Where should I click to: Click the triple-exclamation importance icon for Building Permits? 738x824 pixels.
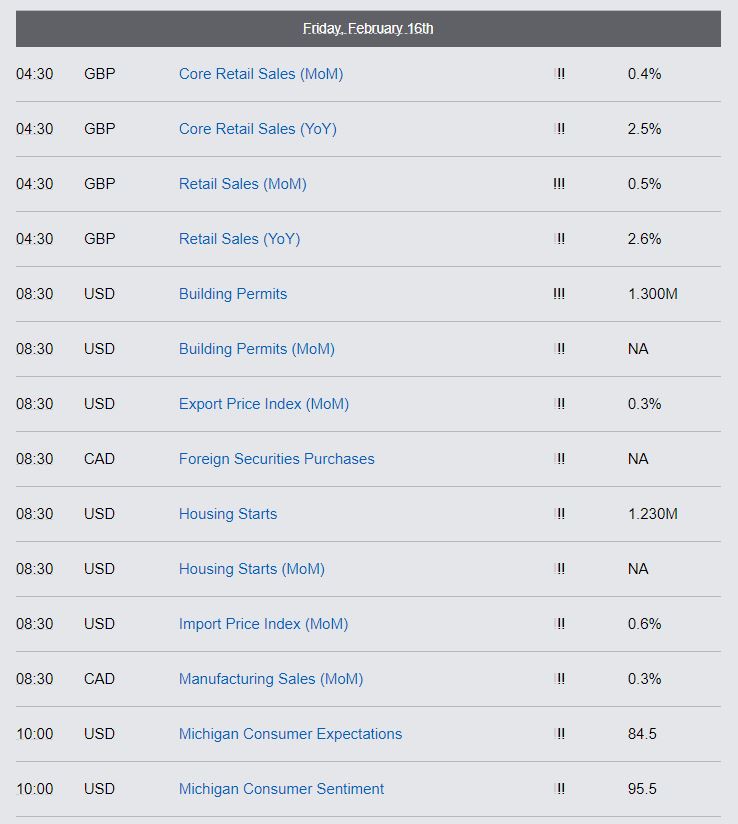(559, 294)
